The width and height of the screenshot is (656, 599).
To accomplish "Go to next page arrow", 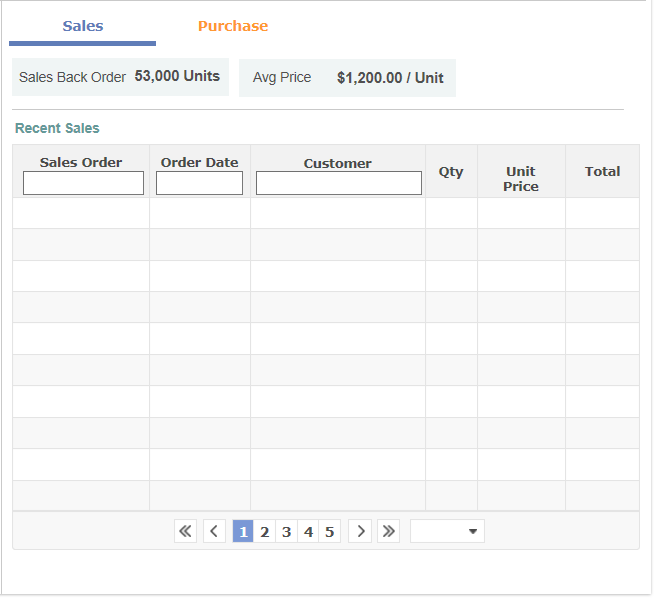I will click(360, 532).
